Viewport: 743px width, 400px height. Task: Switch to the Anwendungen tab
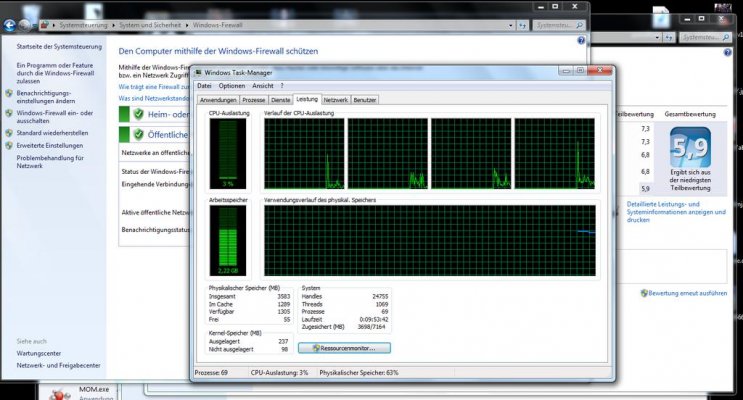pyautogui.click(x=218, y=100)
